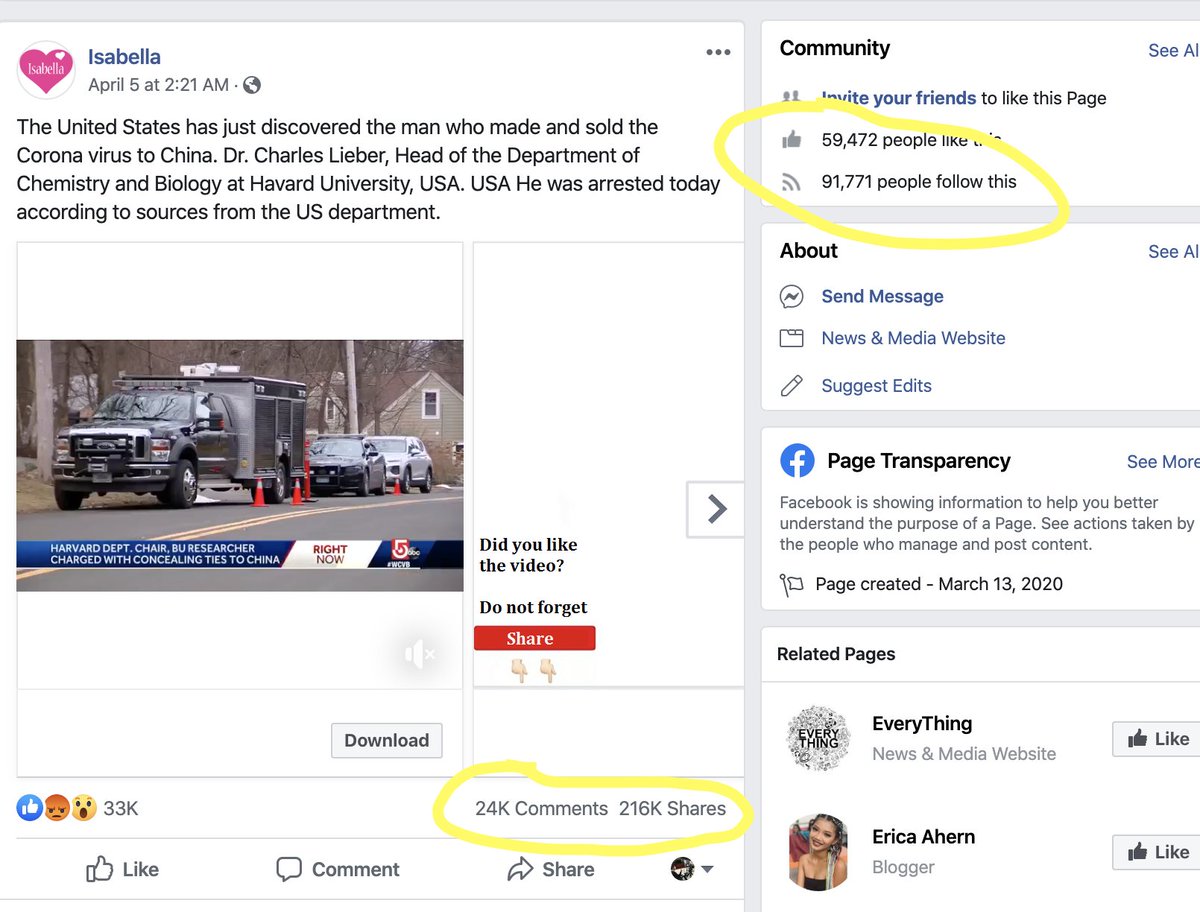Play the news video of the black truck

(240, 465)
